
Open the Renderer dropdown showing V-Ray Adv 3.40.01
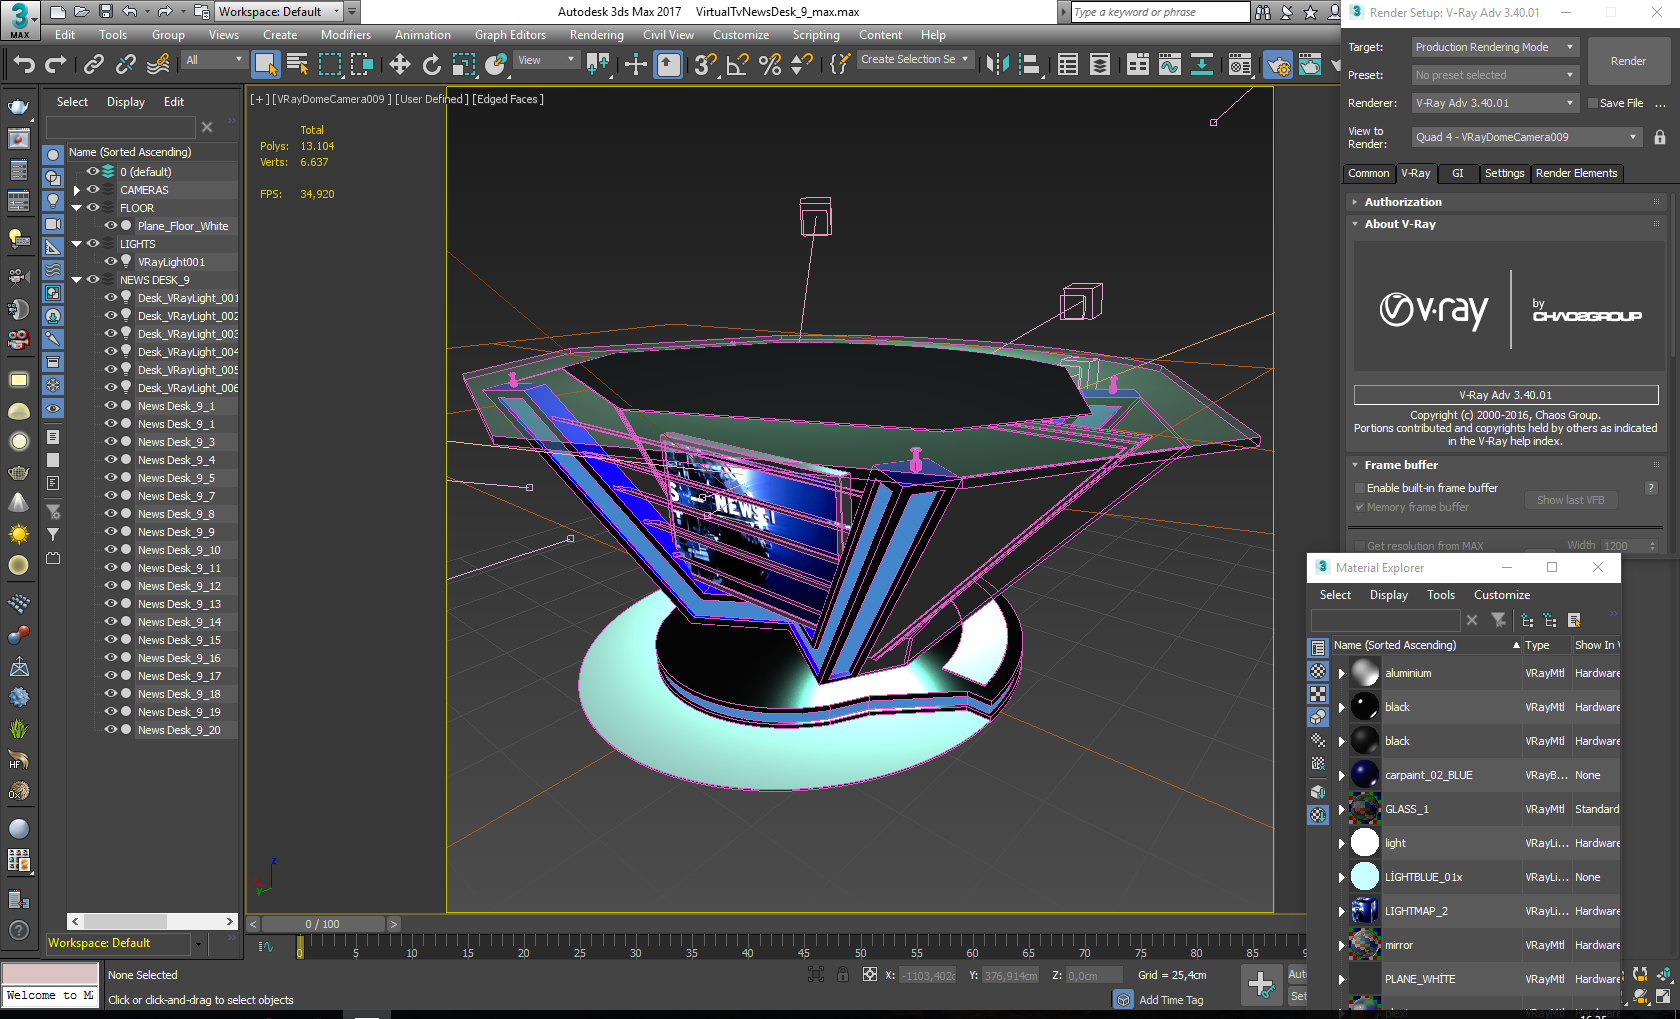click(x=1495, y=103)
